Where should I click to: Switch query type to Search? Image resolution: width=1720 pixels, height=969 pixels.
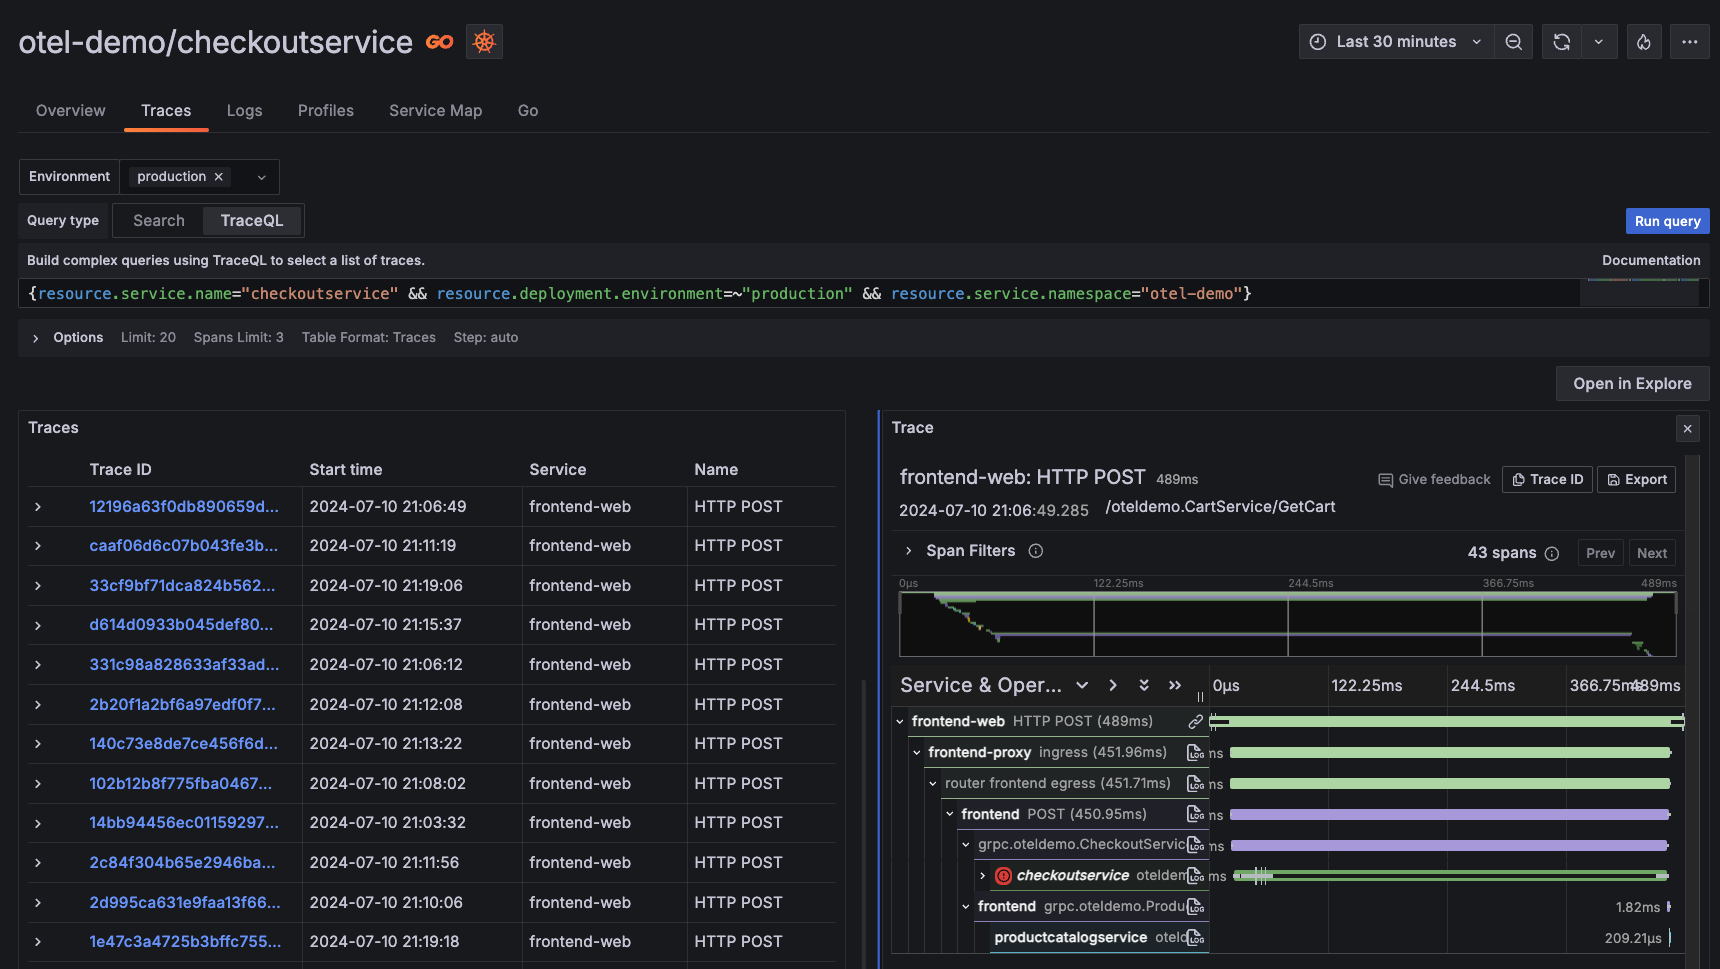click(x=157, y=220)
